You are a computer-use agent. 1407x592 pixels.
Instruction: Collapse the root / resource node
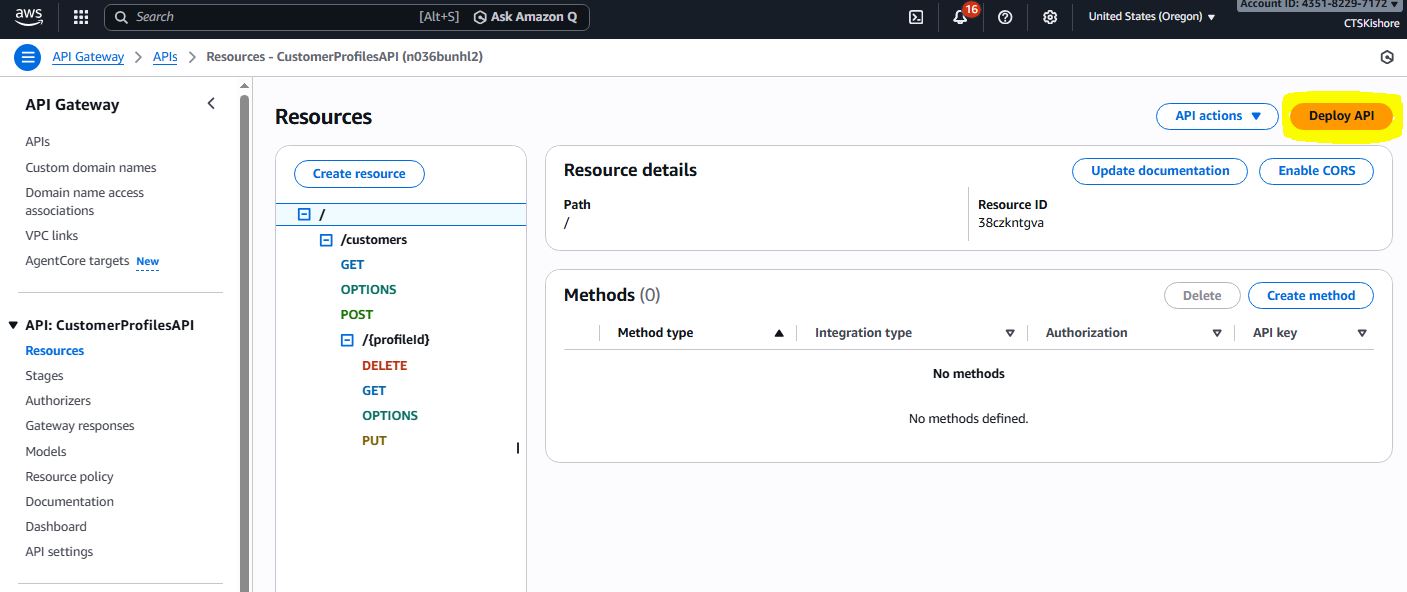[304, 215]
